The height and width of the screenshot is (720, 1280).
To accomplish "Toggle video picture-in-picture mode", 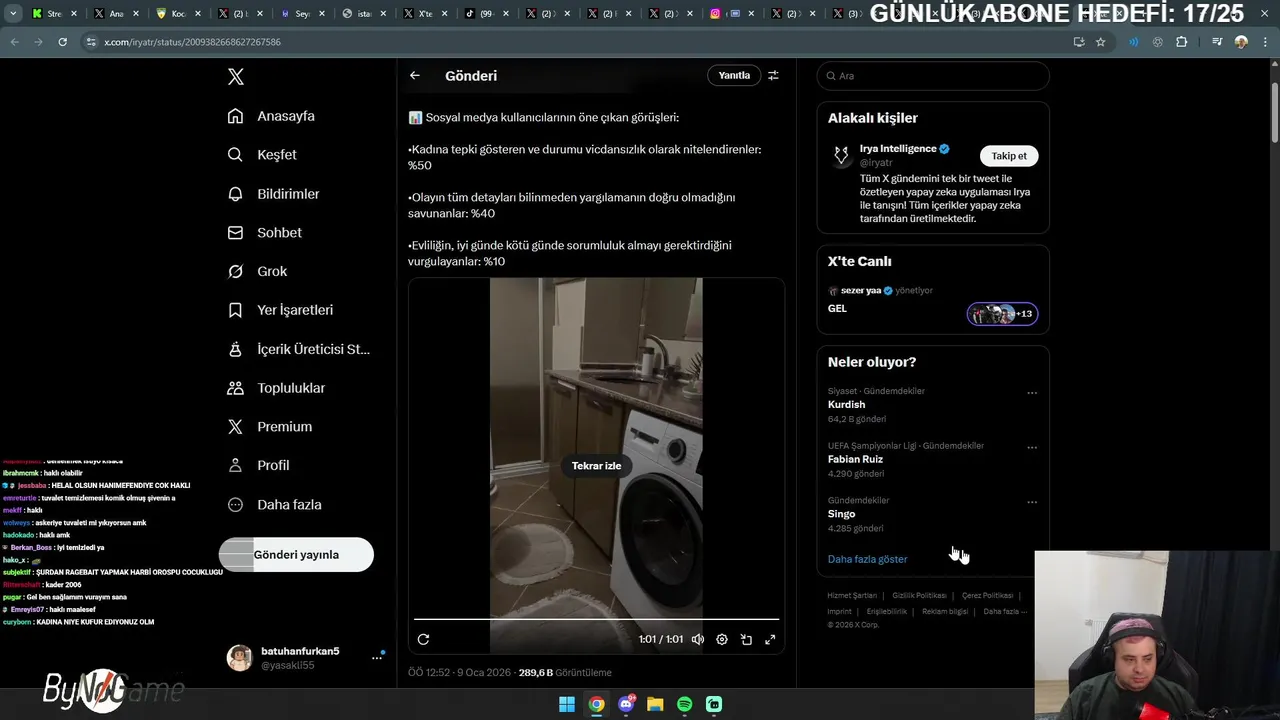I will point(746,639).
